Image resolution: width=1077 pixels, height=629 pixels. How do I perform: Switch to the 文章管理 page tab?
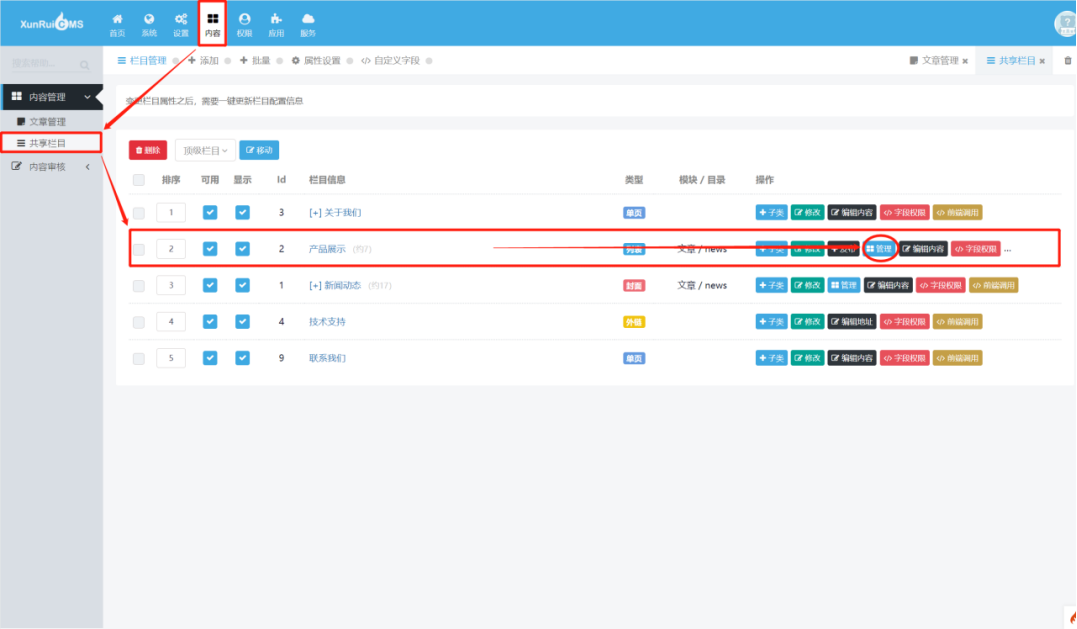tap(933, 60)
